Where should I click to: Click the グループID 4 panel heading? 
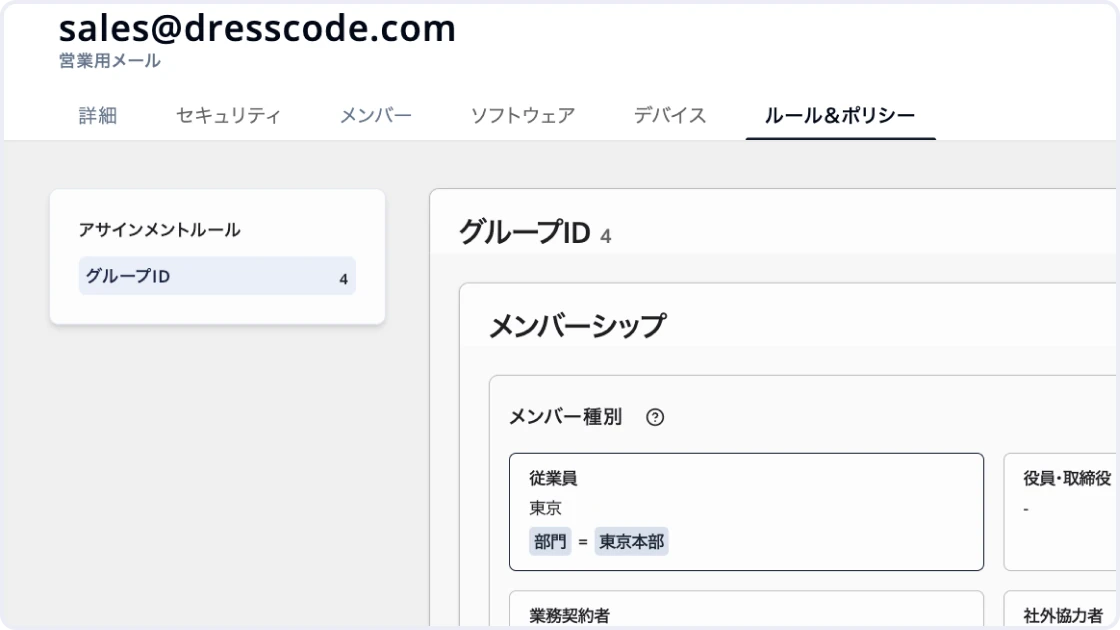(x=535, y=233)
